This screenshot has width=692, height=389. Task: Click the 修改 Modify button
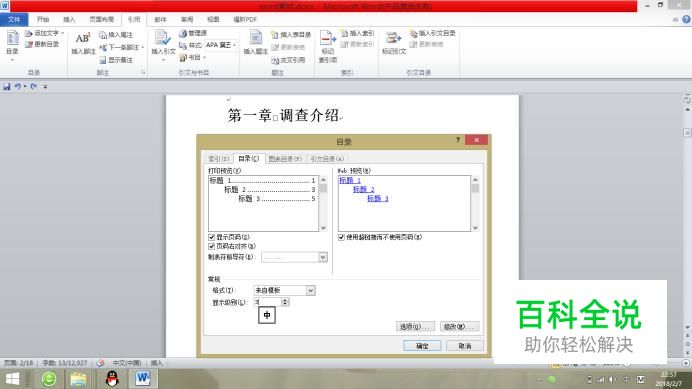459,327
